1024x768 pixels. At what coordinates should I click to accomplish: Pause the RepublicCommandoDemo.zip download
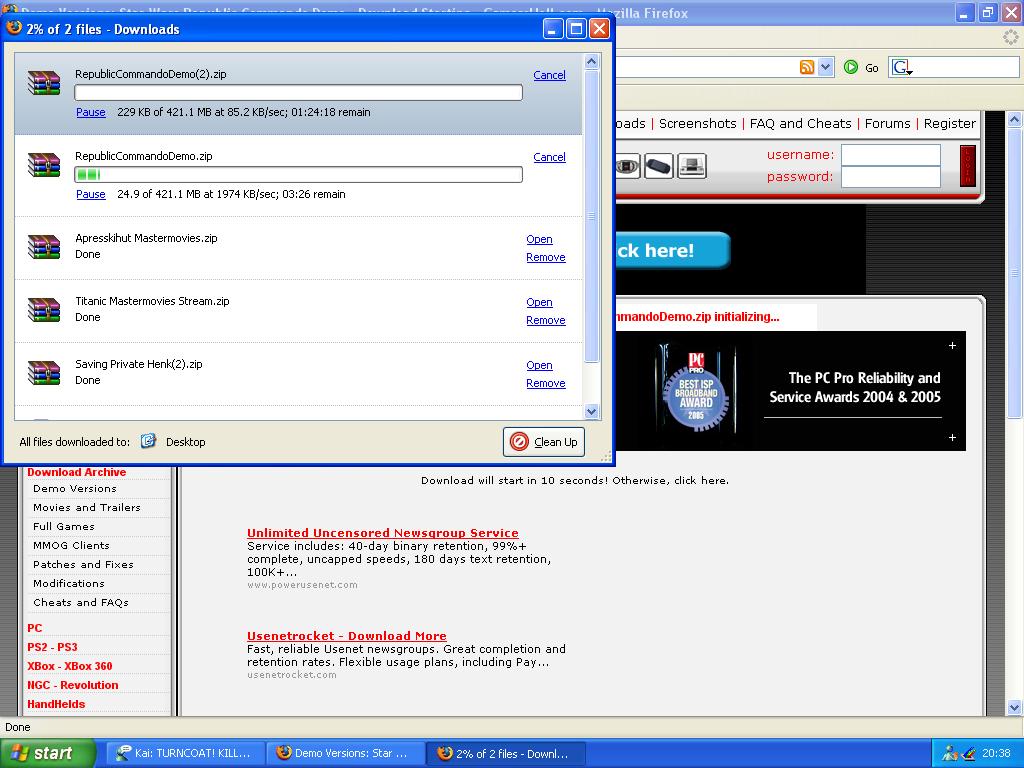(91, 195)
